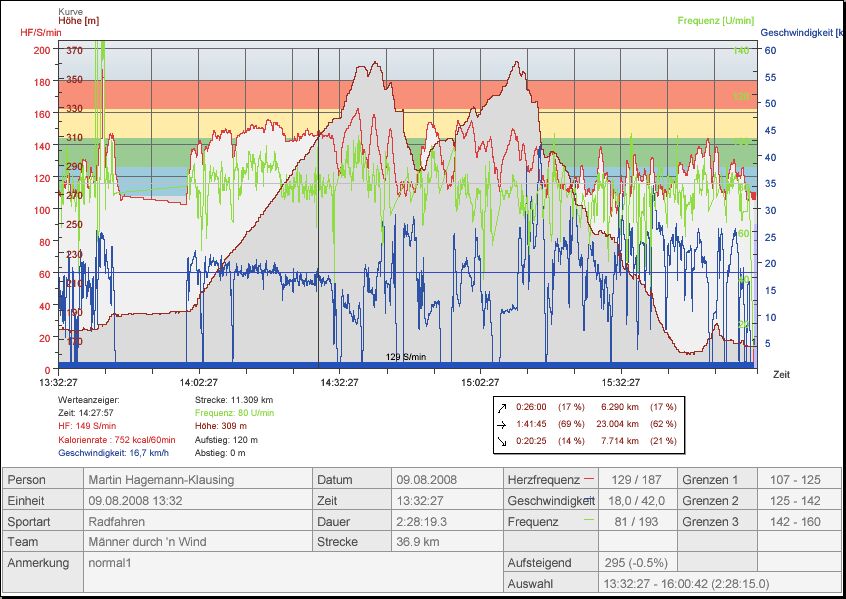Click the red Herzfrequenz line marker
Image resolution: width=846 pixels, height=599 pixels.
pyautogui.click(x=587, y=478)
